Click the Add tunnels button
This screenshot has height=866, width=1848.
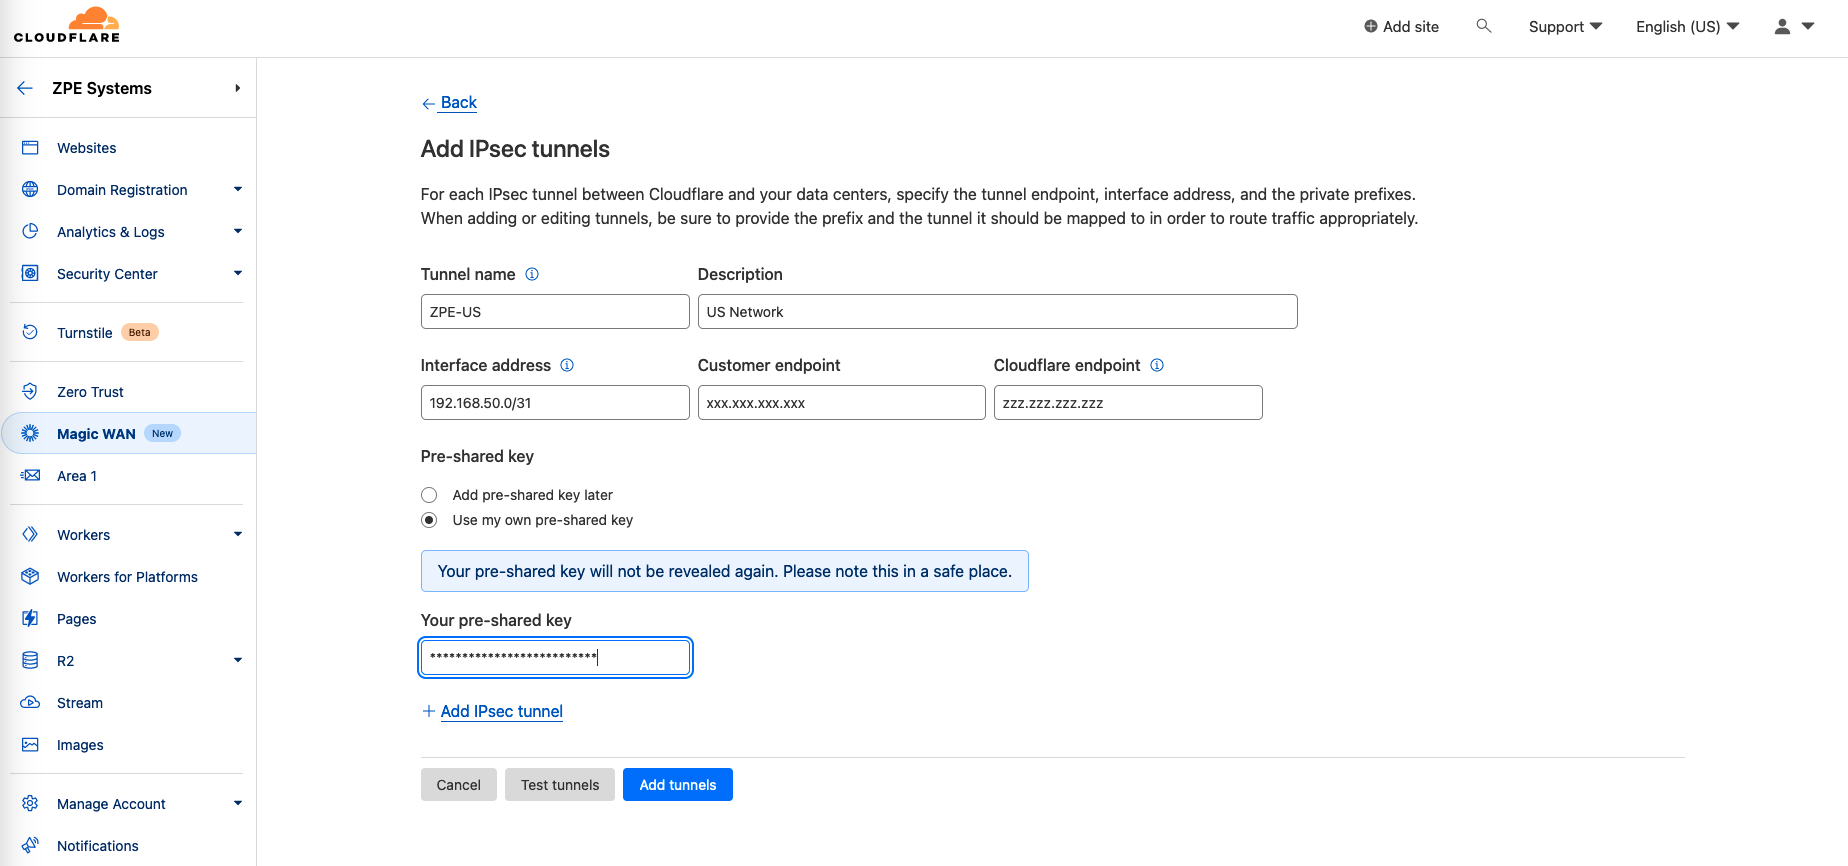tap(678, 785)
